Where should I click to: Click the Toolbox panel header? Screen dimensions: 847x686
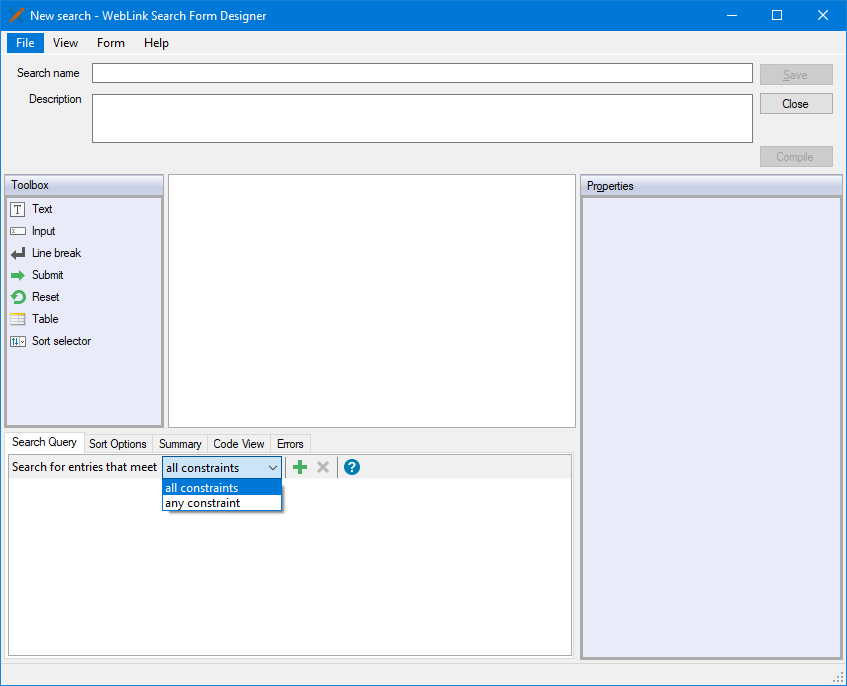[84, 185]
